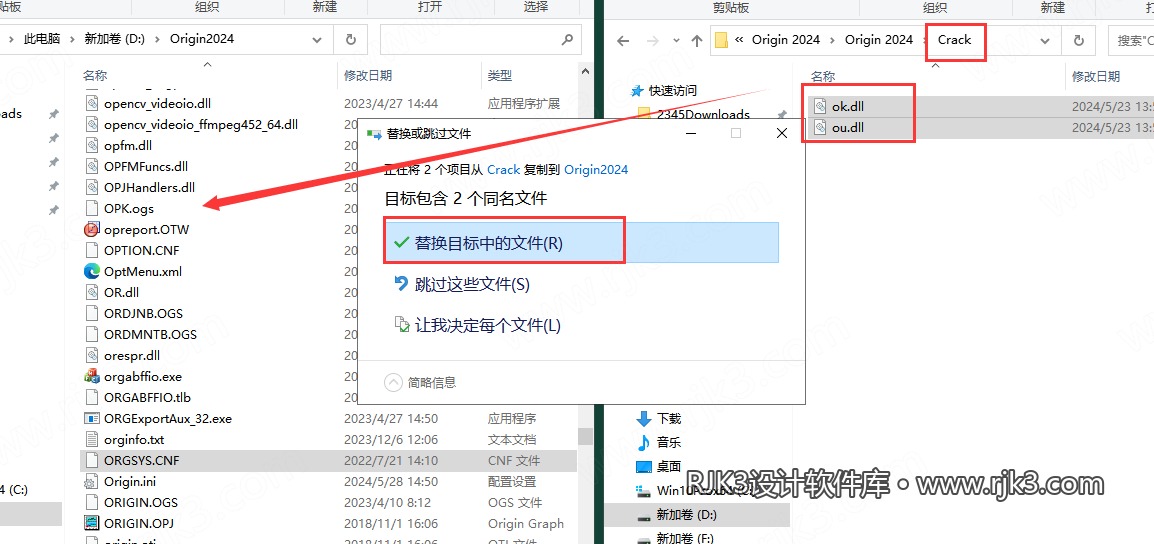Click search box in right Explorer window
Viewport: 1154px width, 544px height.
click(x=1132, y=40)
